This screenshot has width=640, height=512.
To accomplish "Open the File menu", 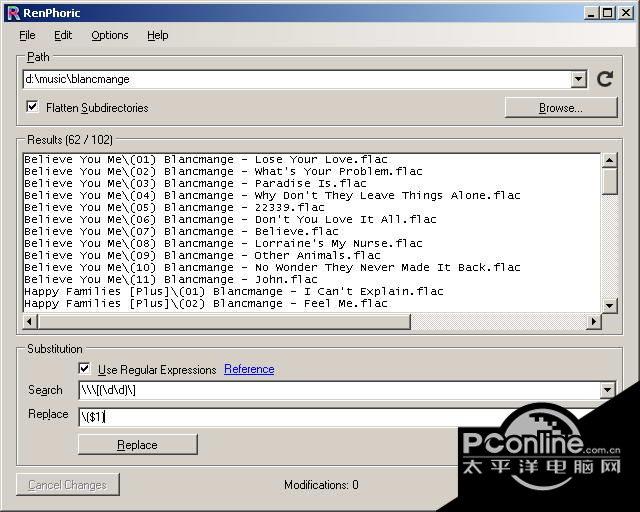I will [27, 35].
